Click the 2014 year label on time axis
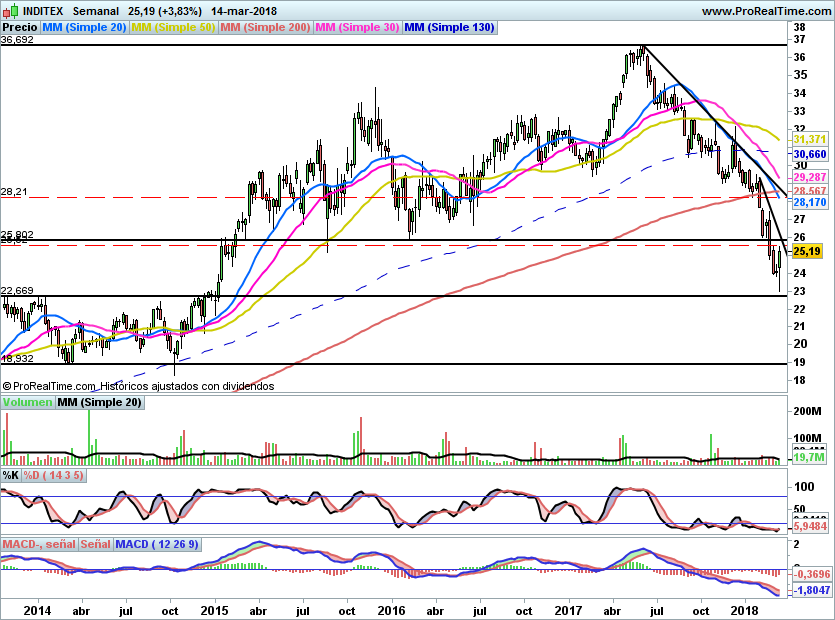Viewport: 835px width, 620px height. tap(37, 610)
